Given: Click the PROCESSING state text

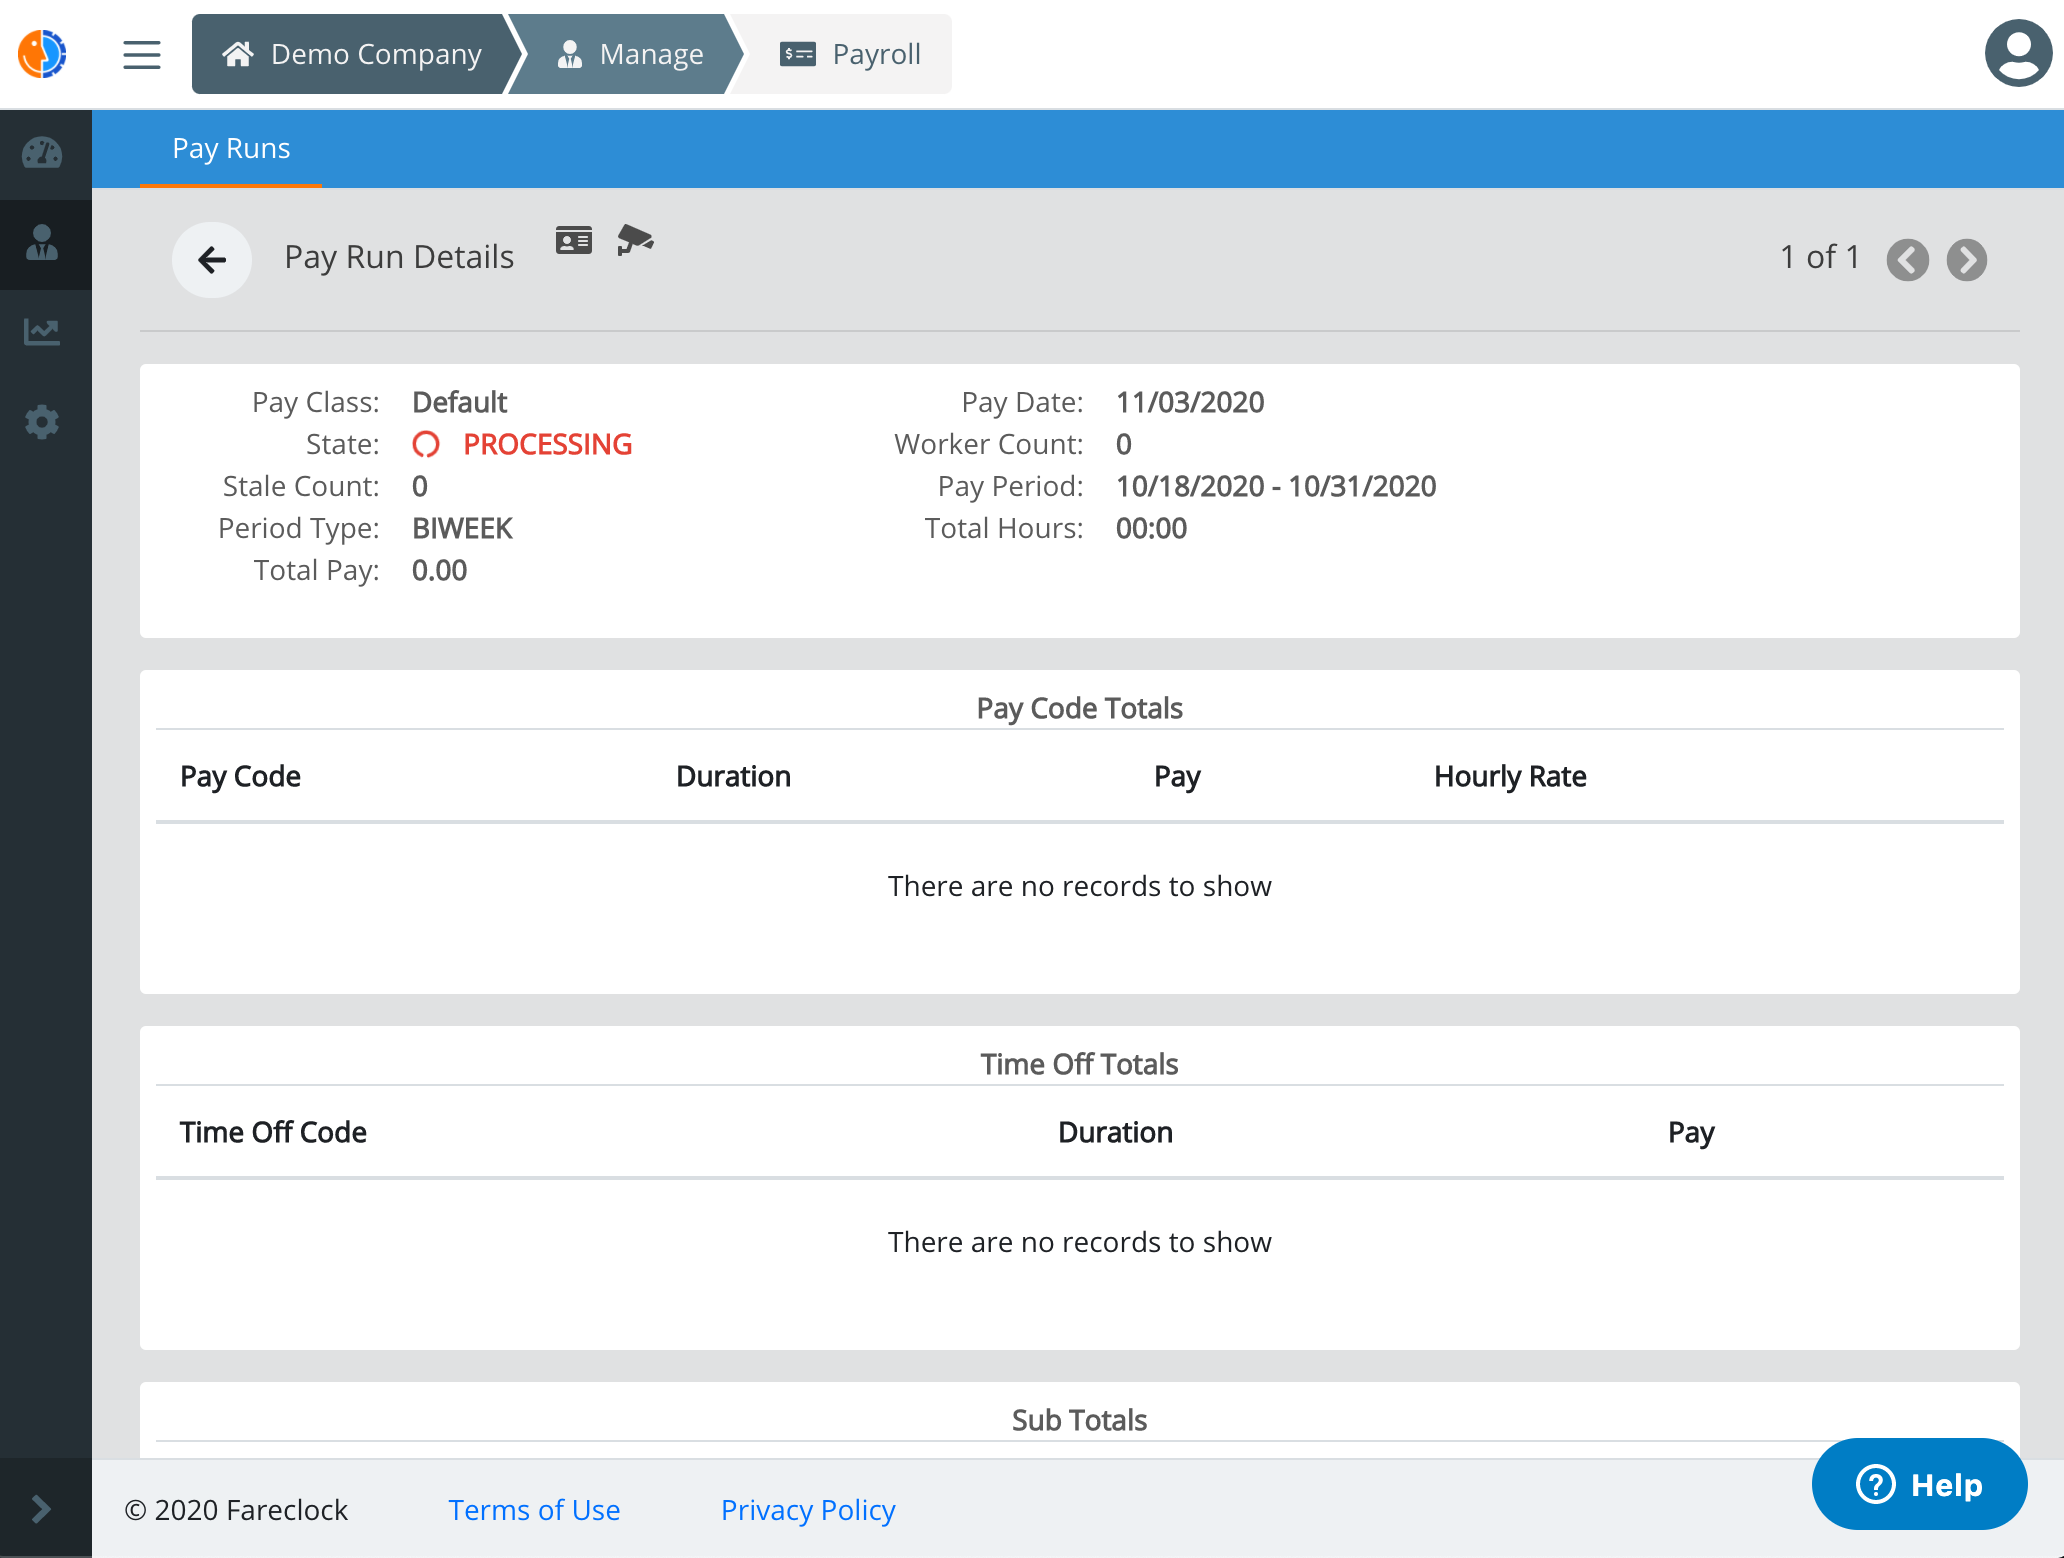Looking at the screenshot, I should pyautogui.click(x=548, y=444).
